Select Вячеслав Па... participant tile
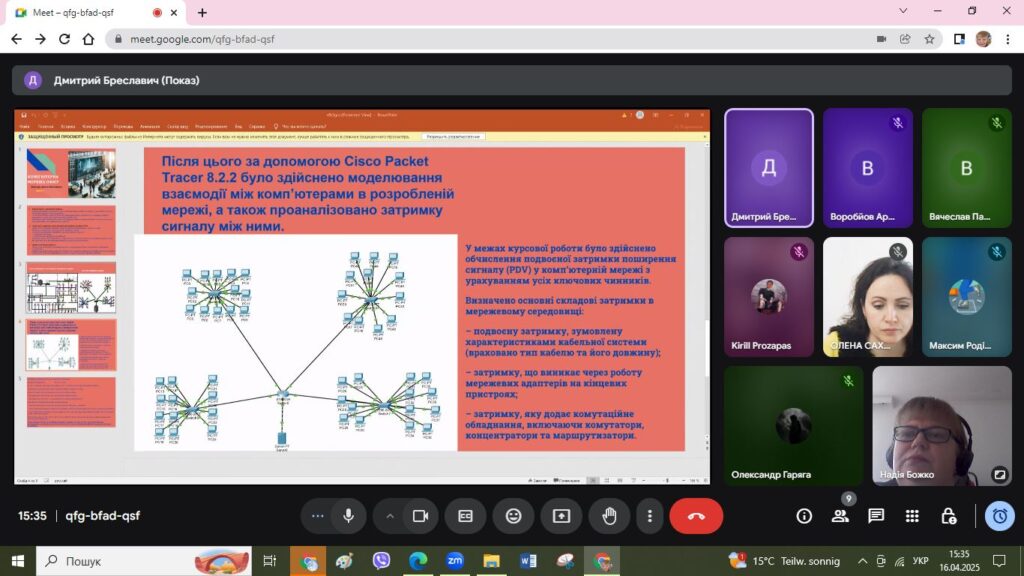1024x576 pixels. coord(967,168)
